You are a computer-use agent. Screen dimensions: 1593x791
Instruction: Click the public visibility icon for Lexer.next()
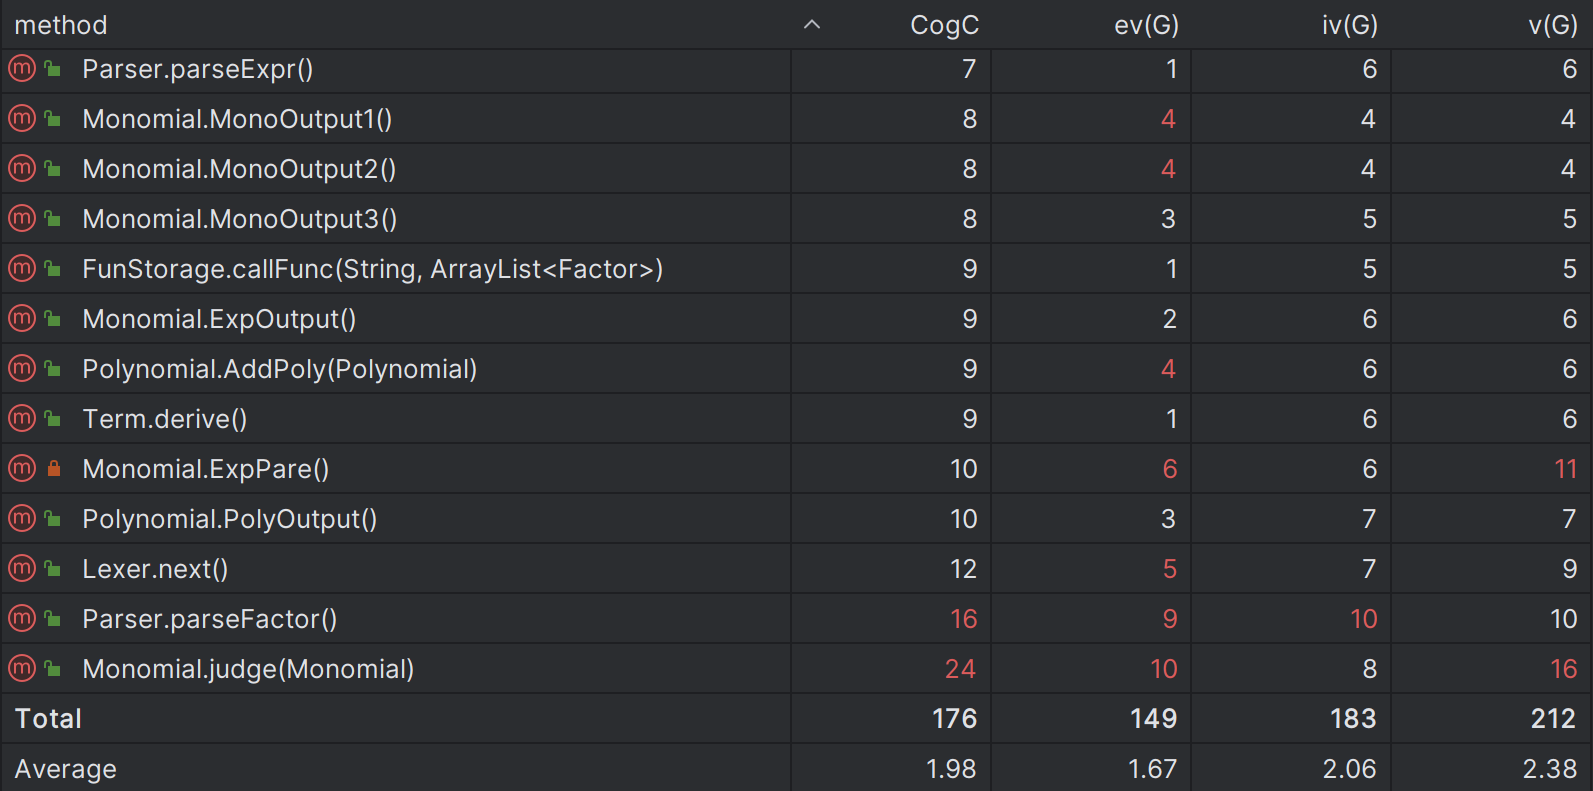pyautogui.click(x=54, y=569)
